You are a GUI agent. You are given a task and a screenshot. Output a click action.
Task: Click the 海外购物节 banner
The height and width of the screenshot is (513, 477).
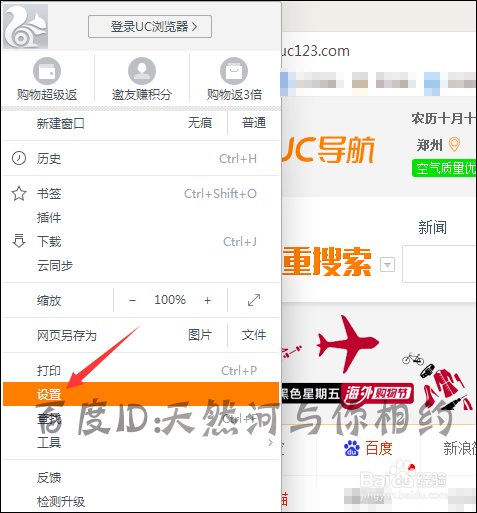(378, 394)
